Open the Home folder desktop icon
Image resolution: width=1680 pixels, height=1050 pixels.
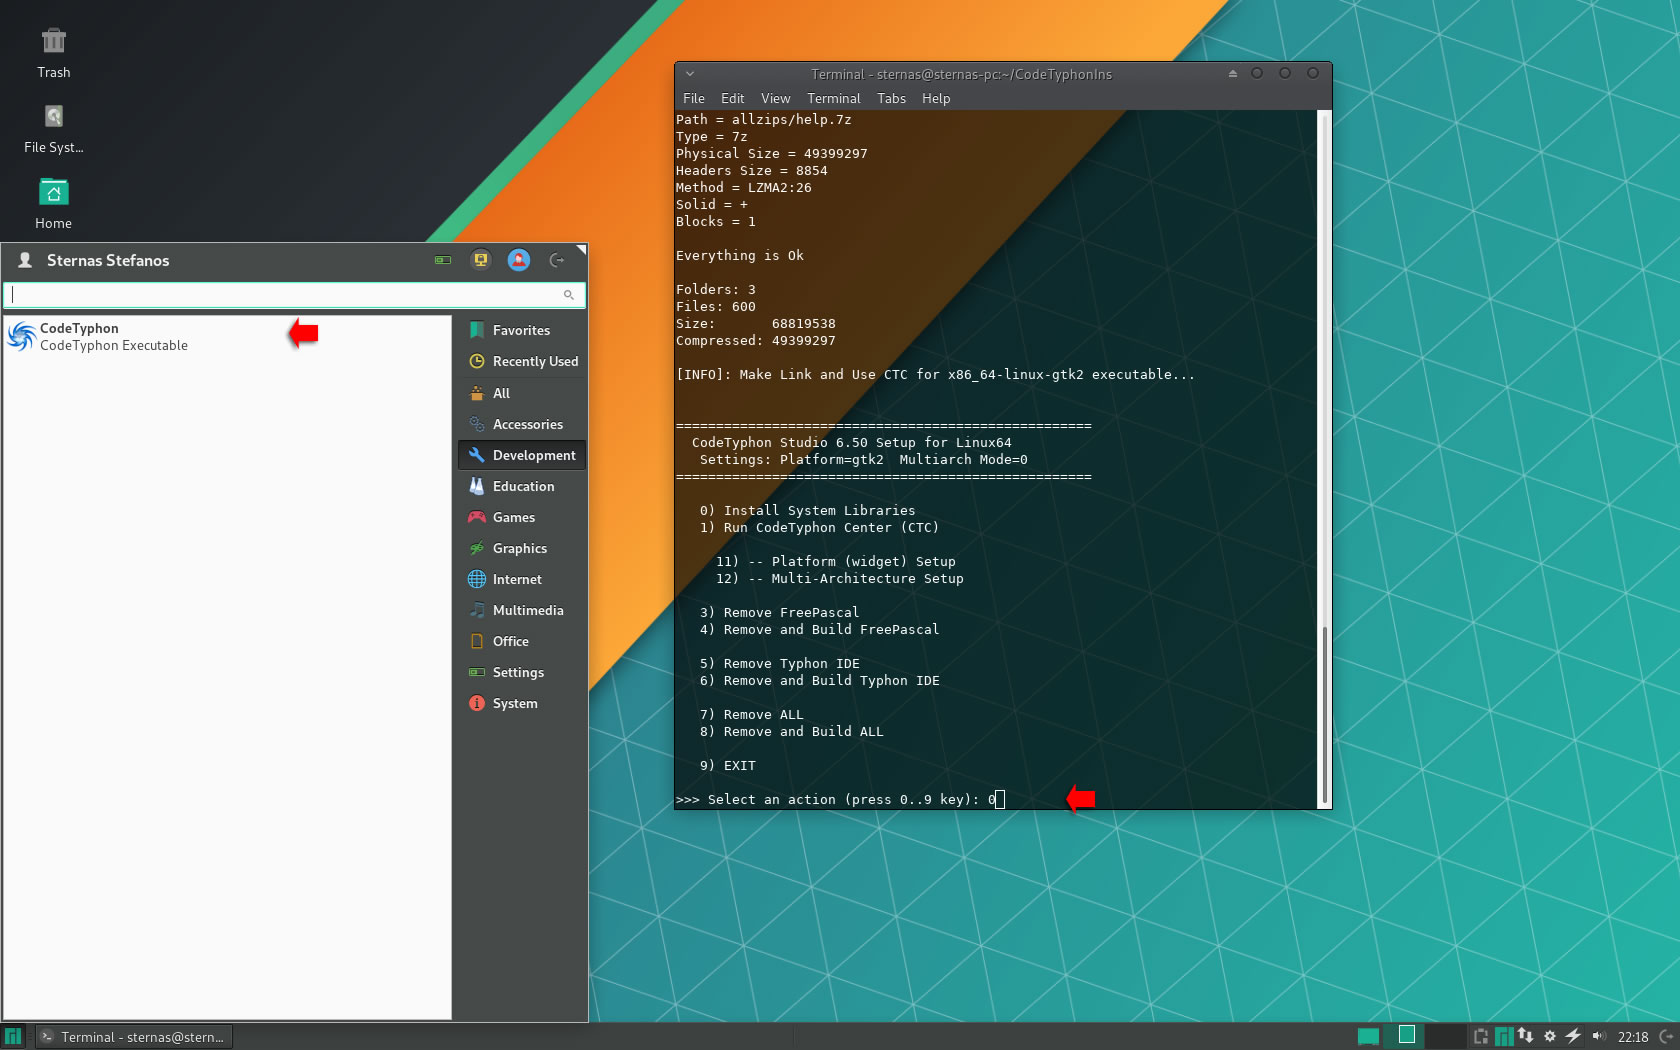pyautogui.click(x=54, y=204)
